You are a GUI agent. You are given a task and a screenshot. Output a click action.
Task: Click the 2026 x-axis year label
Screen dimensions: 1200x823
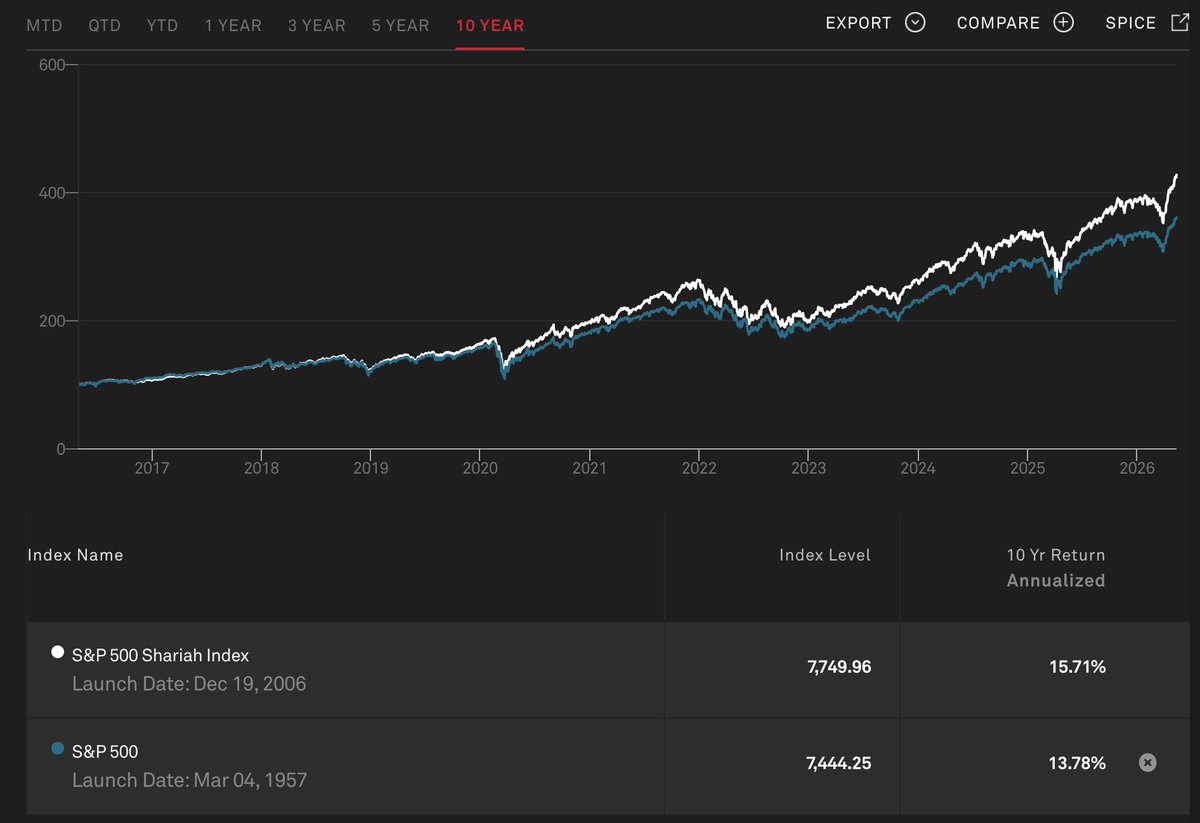[x=1137, y=468]
